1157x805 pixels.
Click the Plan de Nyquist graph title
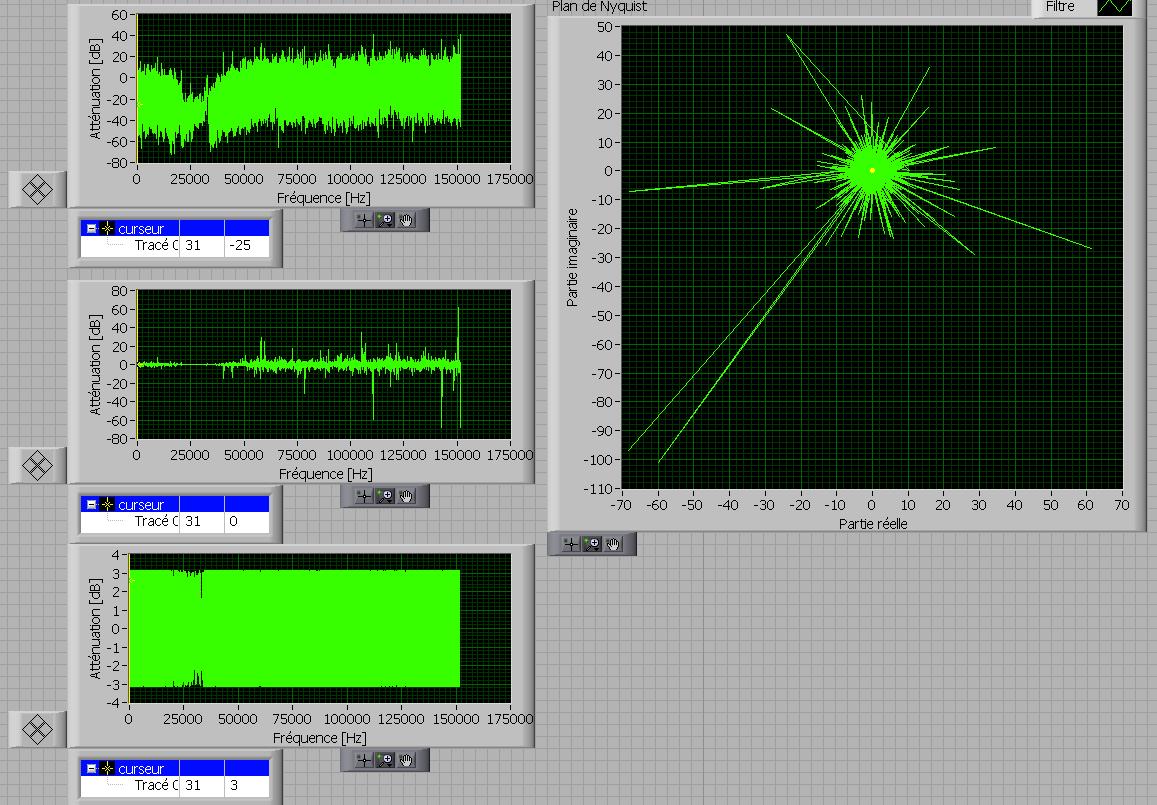click(x=599, y=7)
